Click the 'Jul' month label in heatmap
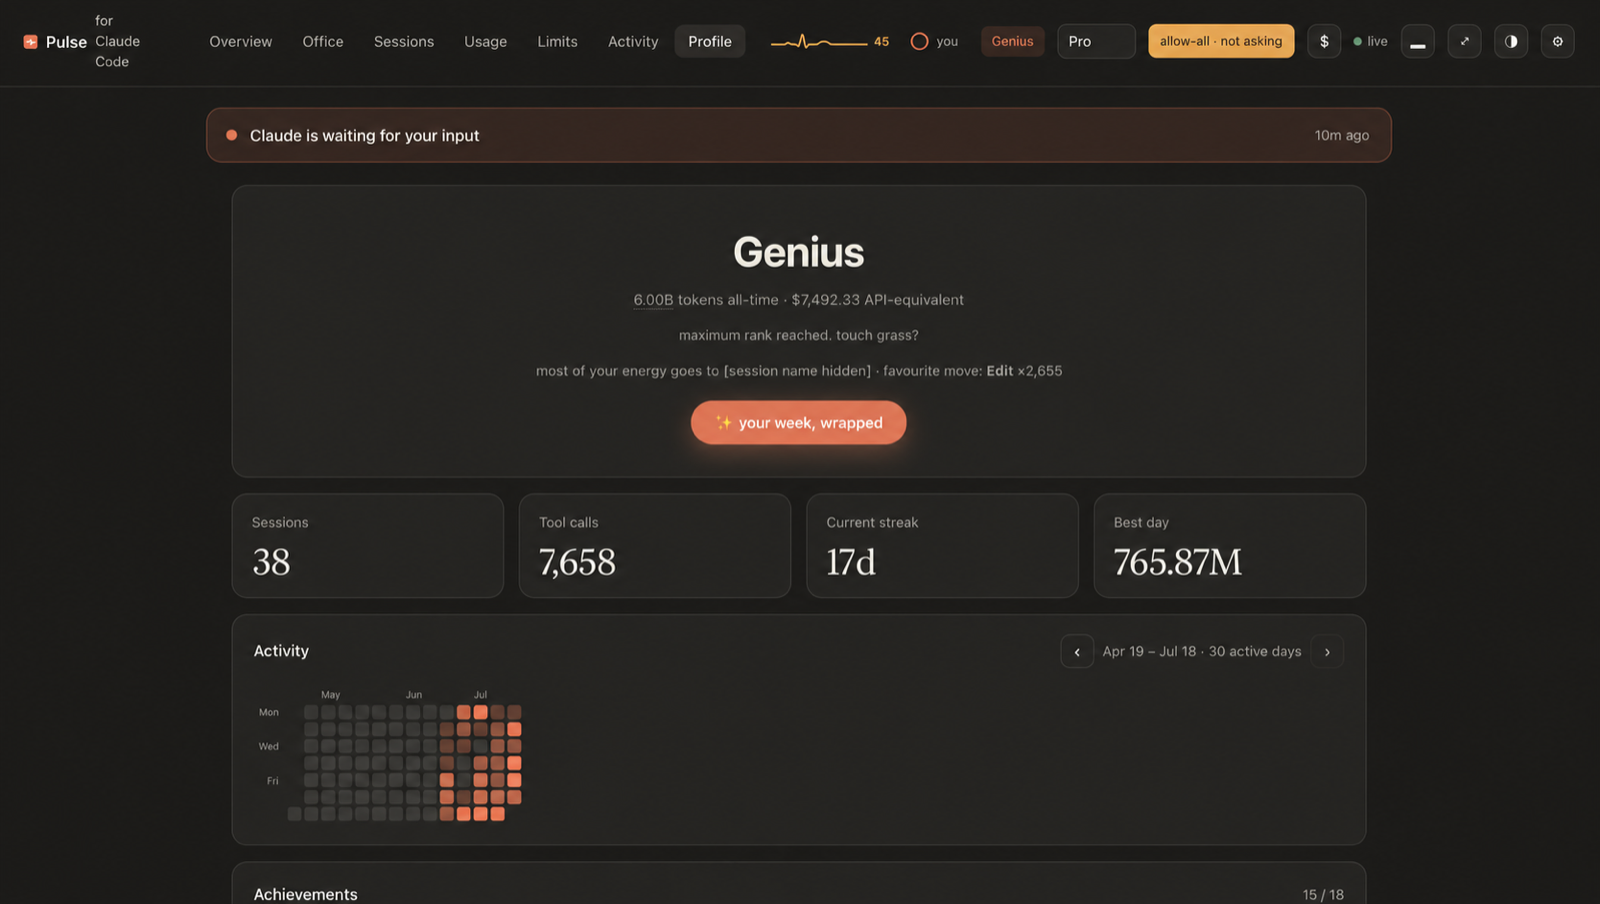 (480, 694)
